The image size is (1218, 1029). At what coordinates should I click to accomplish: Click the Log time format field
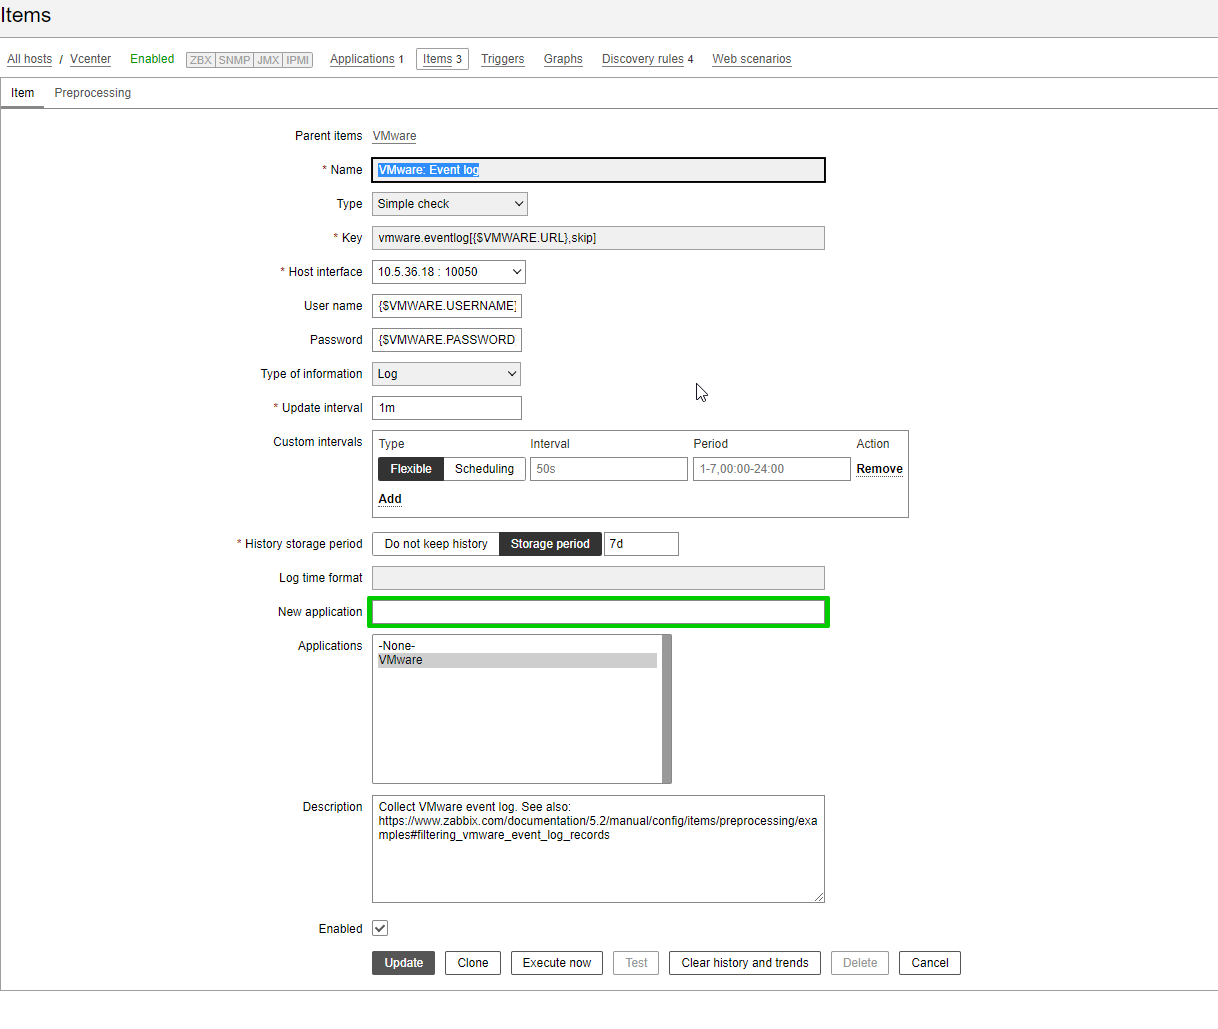coord(598,578)
